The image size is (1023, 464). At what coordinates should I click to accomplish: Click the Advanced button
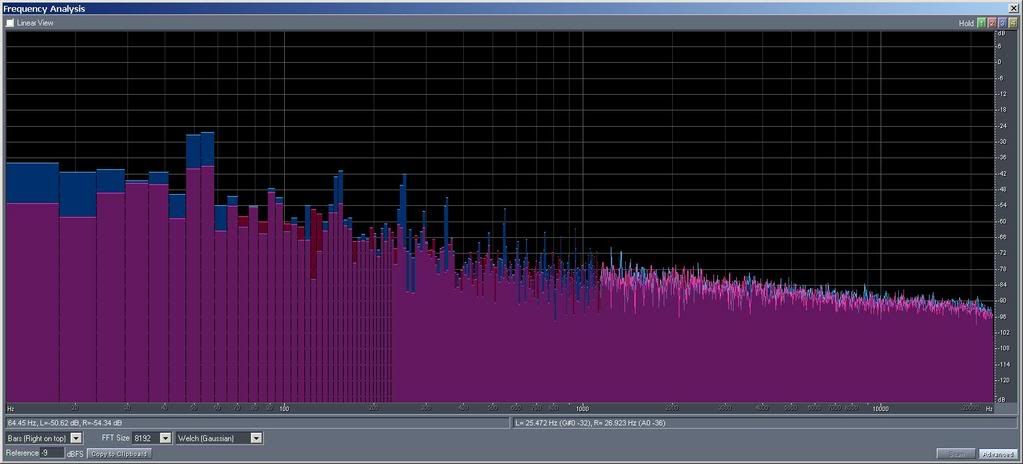[997, 454]
